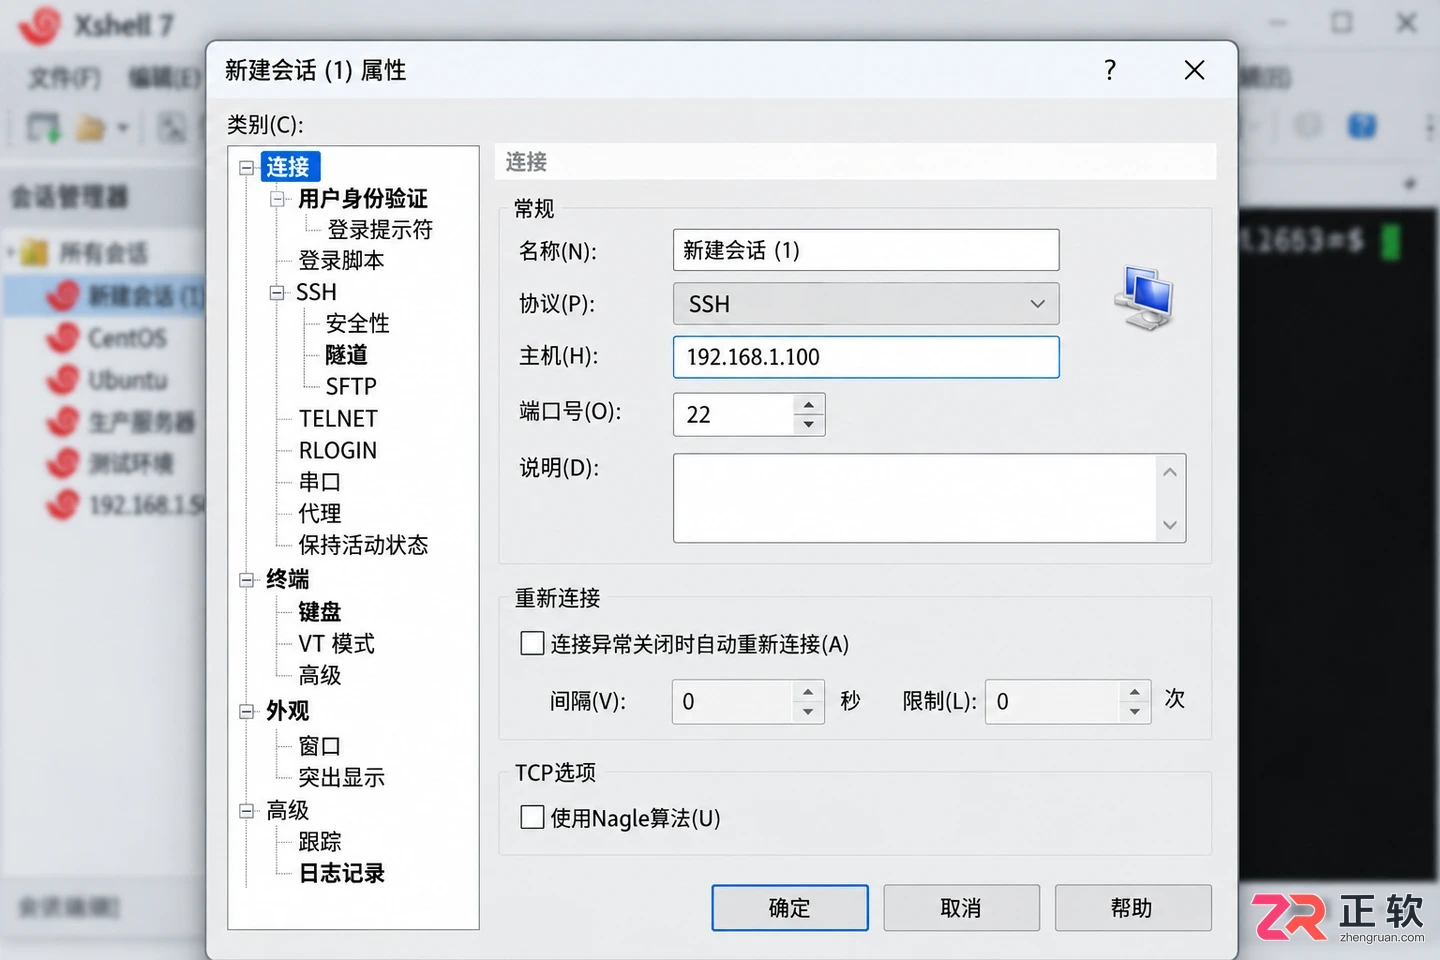Select 代理 in the category tree
This screenshot has width=1440, height=960.
tap(320, 514)
